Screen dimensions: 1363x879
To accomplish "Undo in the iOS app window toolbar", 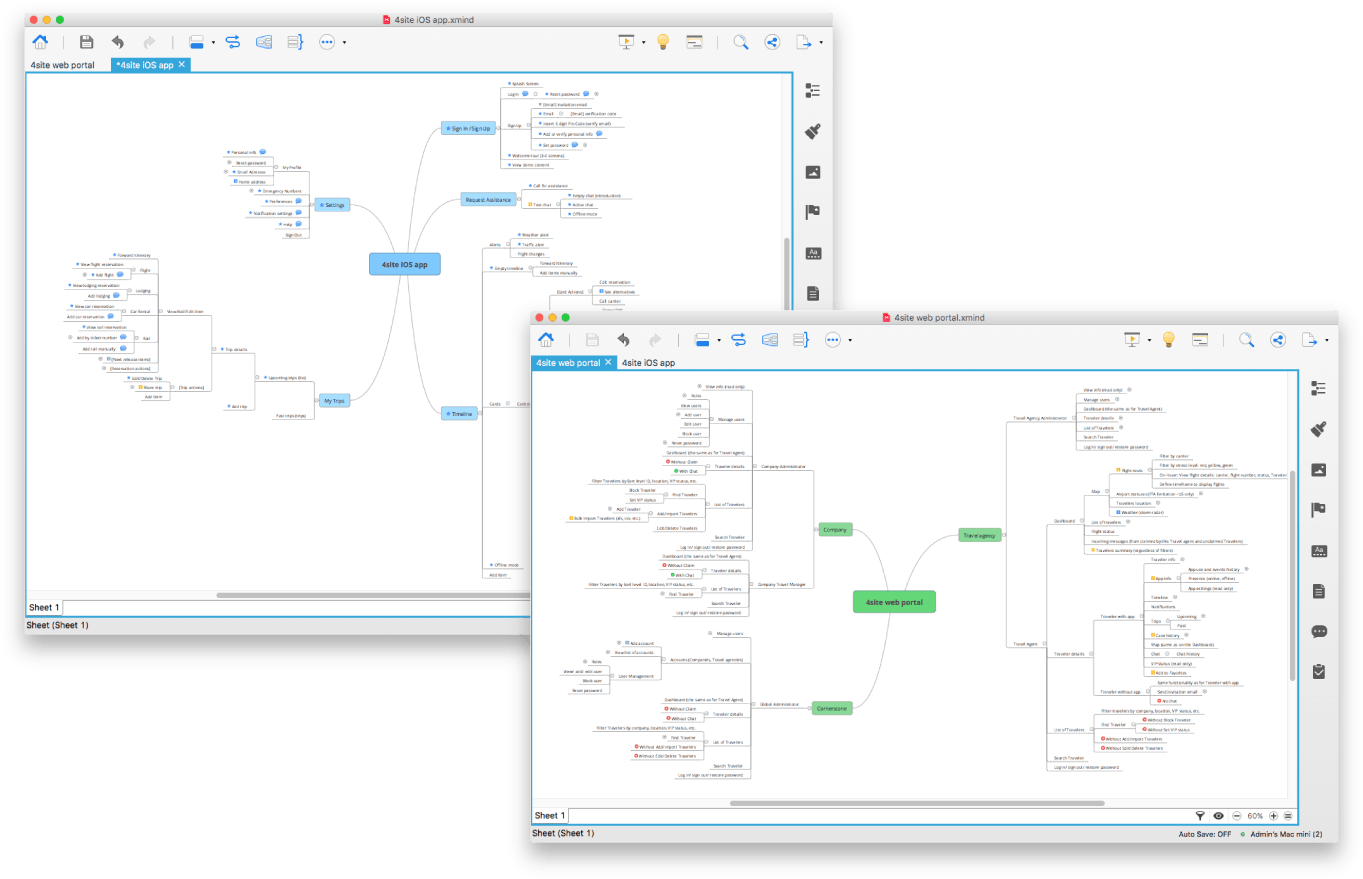I will (x=118, y=42).
